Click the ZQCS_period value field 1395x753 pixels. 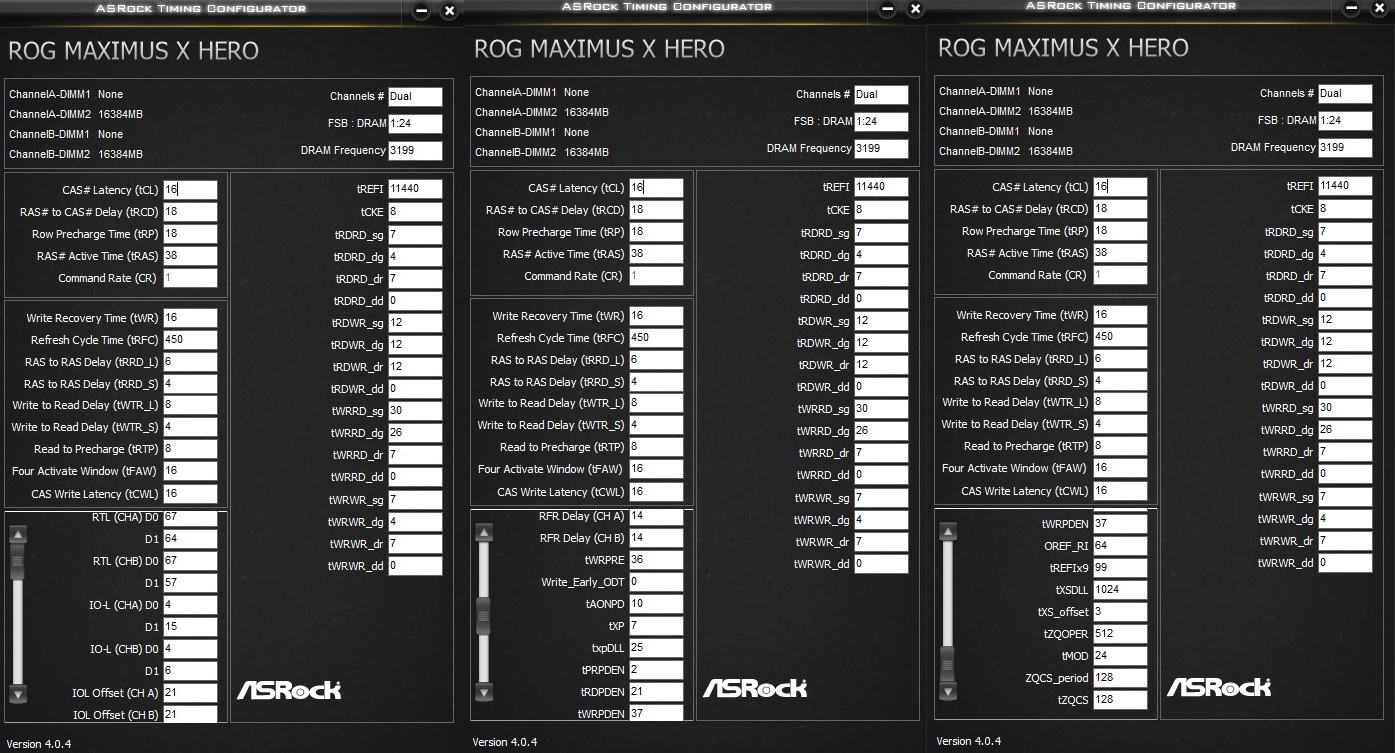pos(1120,678)
